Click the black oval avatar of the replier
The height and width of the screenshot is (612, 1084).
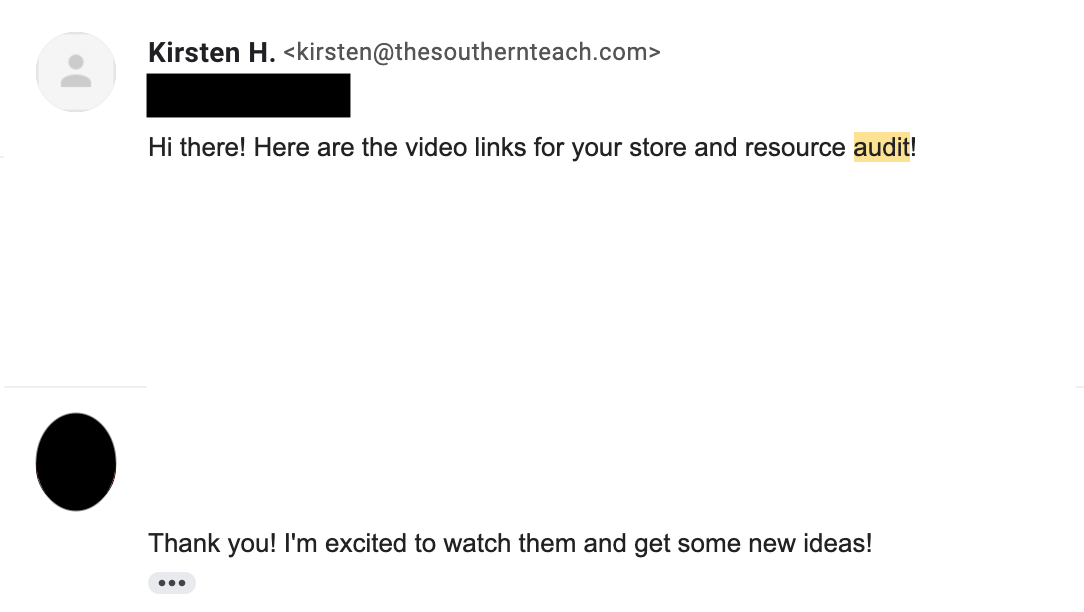tap(76, 462)
